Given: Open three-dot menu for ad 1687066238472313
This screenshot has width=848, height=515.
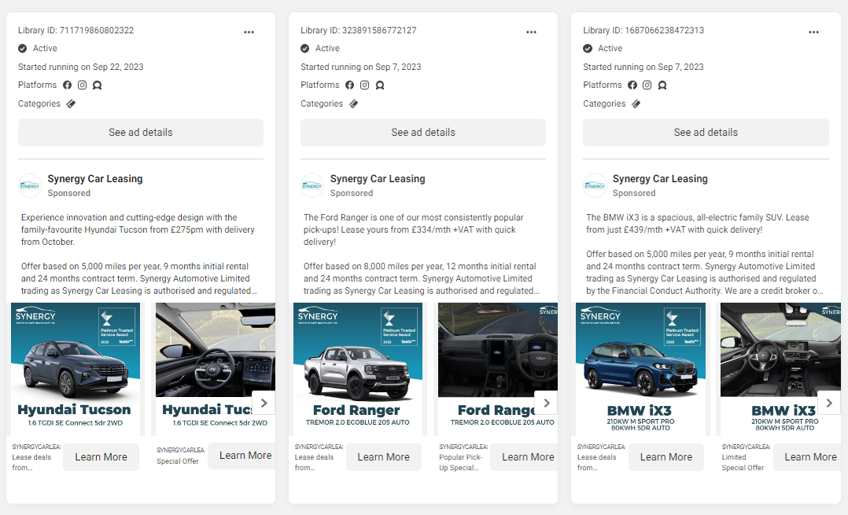Looking at the screenshot, I should pos(813,32).
